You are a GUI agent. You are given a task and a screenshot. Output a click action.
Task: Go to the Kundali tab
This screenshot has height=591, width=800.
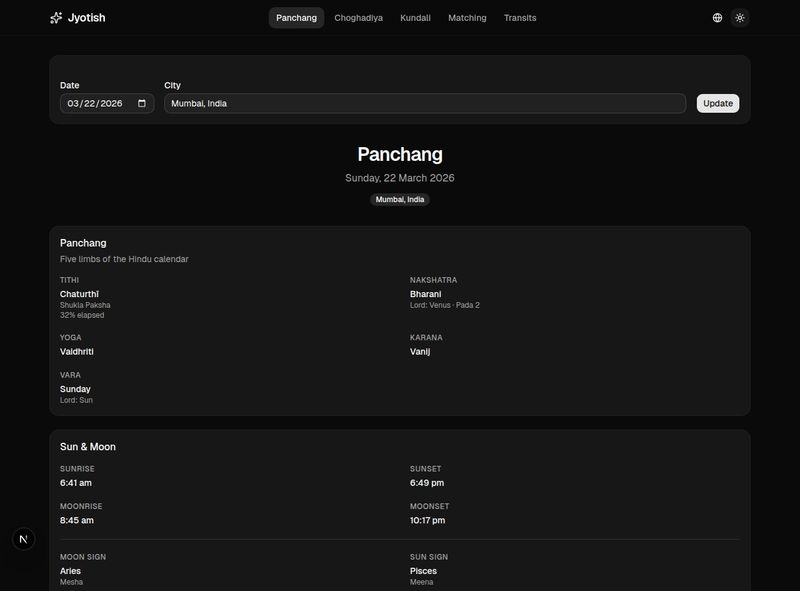point(415,18)
